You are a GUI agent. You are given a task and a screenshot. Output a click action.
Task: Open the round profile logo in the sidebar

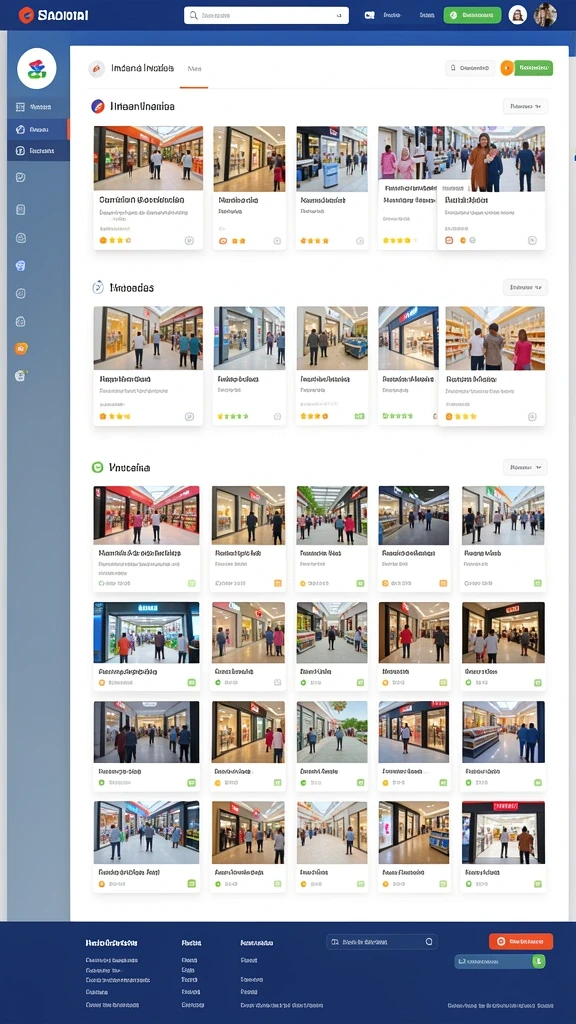(37, 69)
